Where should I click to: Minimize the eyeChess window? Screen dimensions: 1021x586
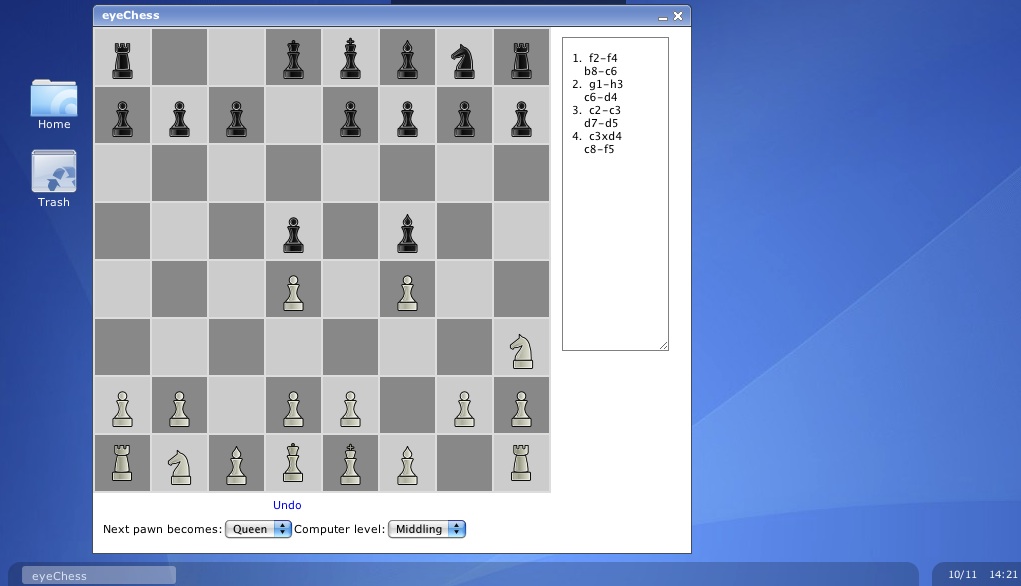coord(663,17)
